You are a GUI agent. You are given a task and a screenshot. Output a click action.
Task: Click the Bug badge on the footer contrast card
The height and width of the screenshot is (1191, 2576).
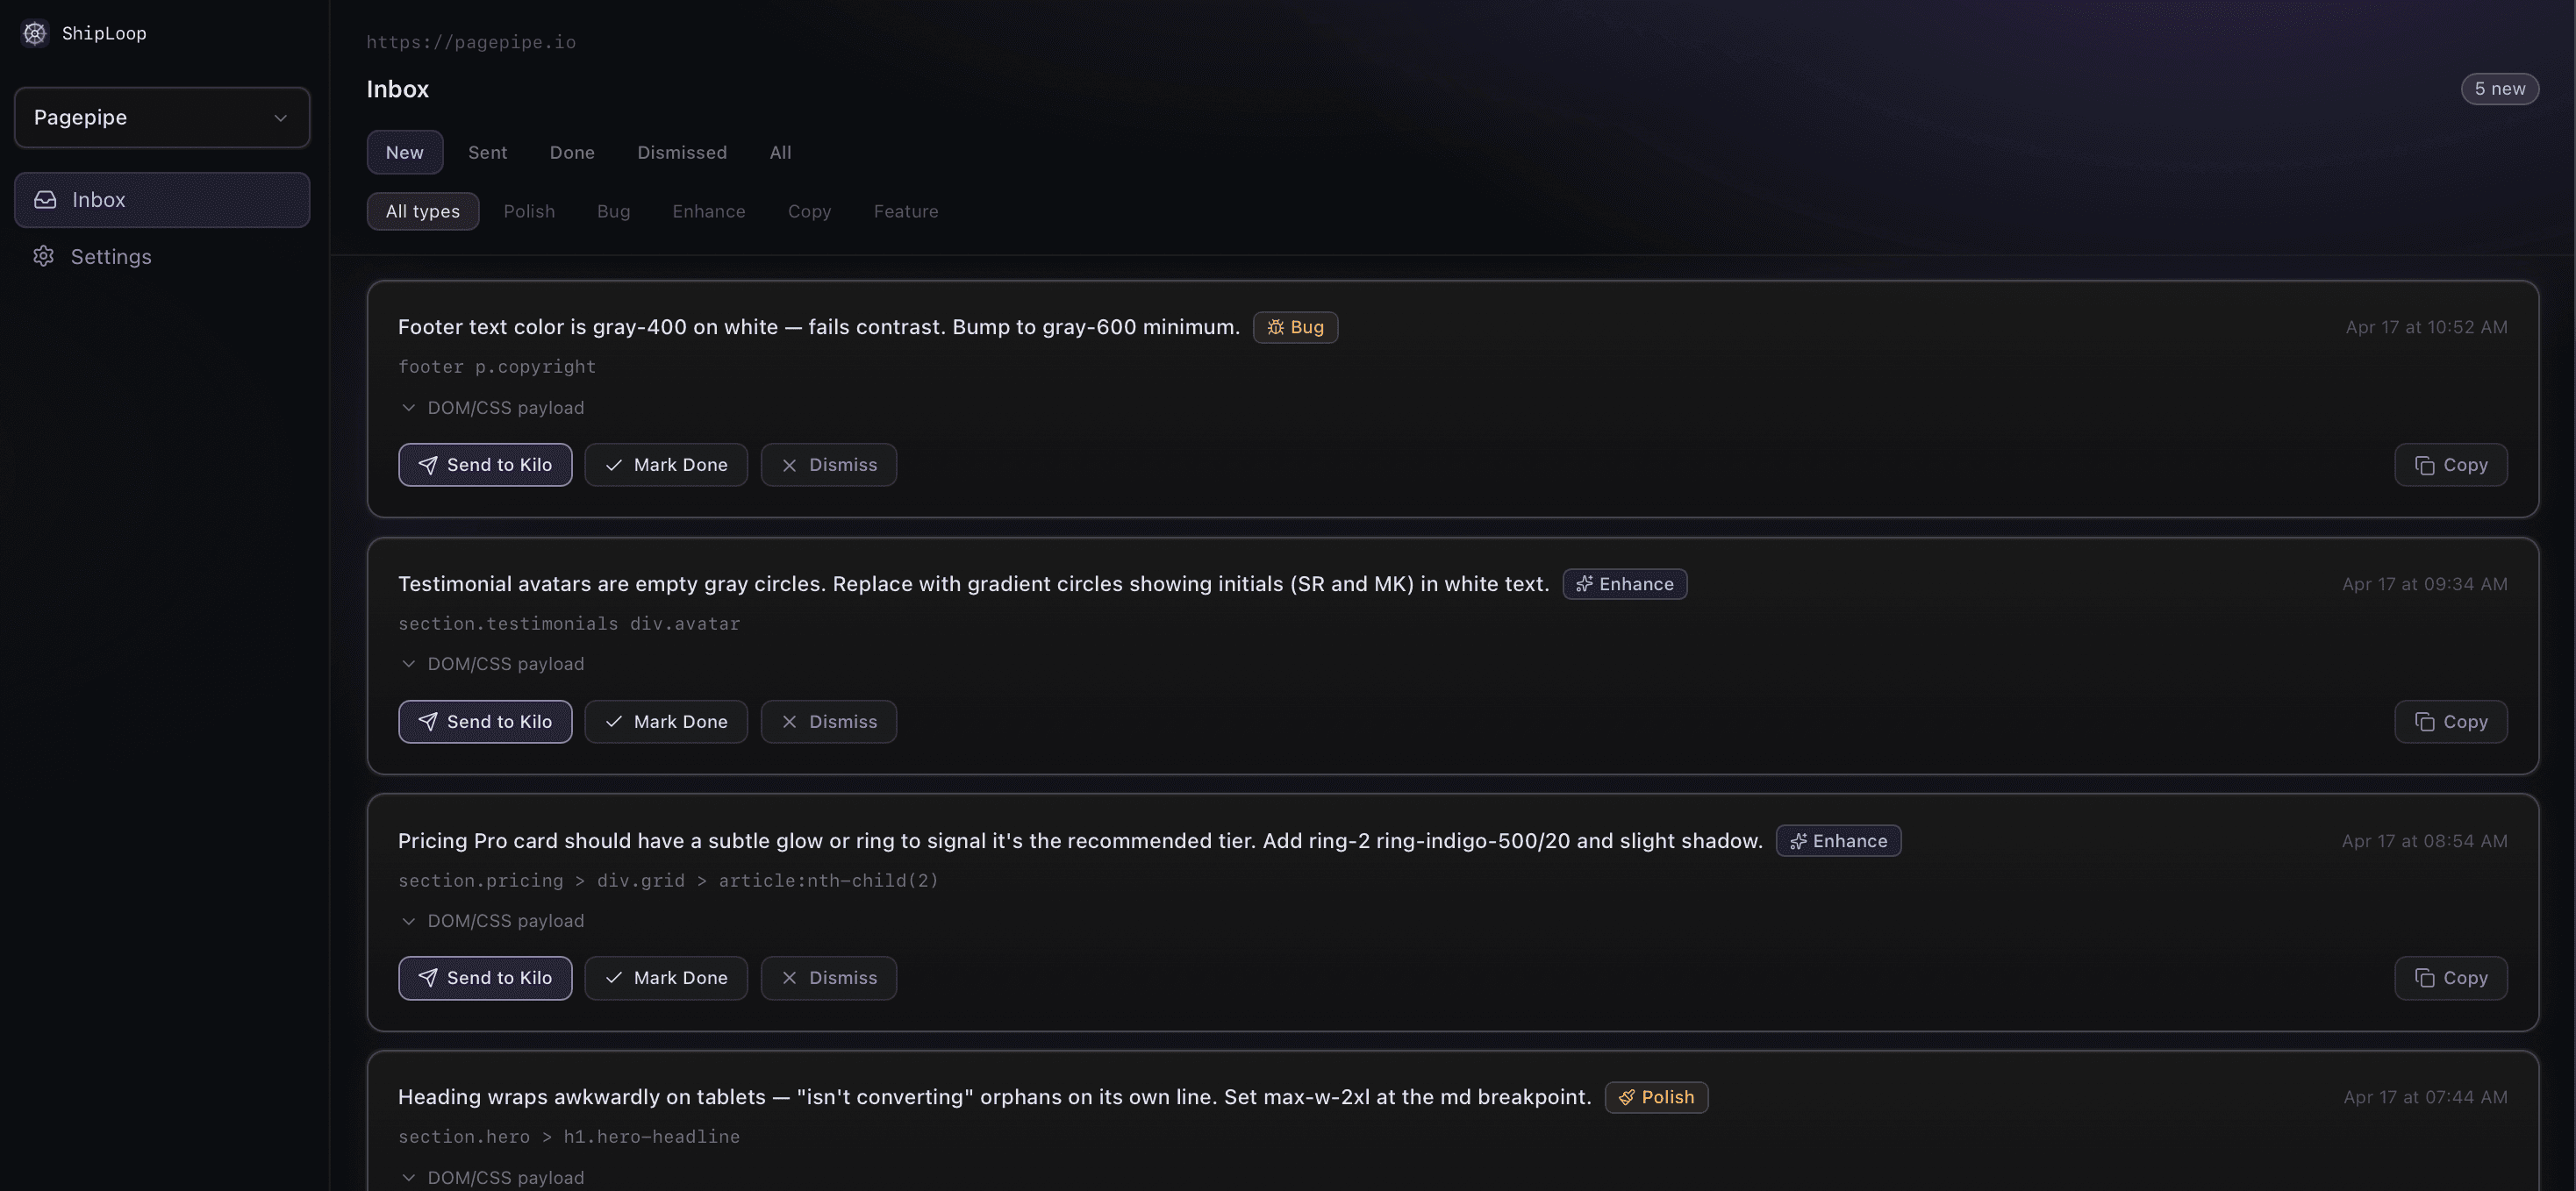pos(1295,327)
